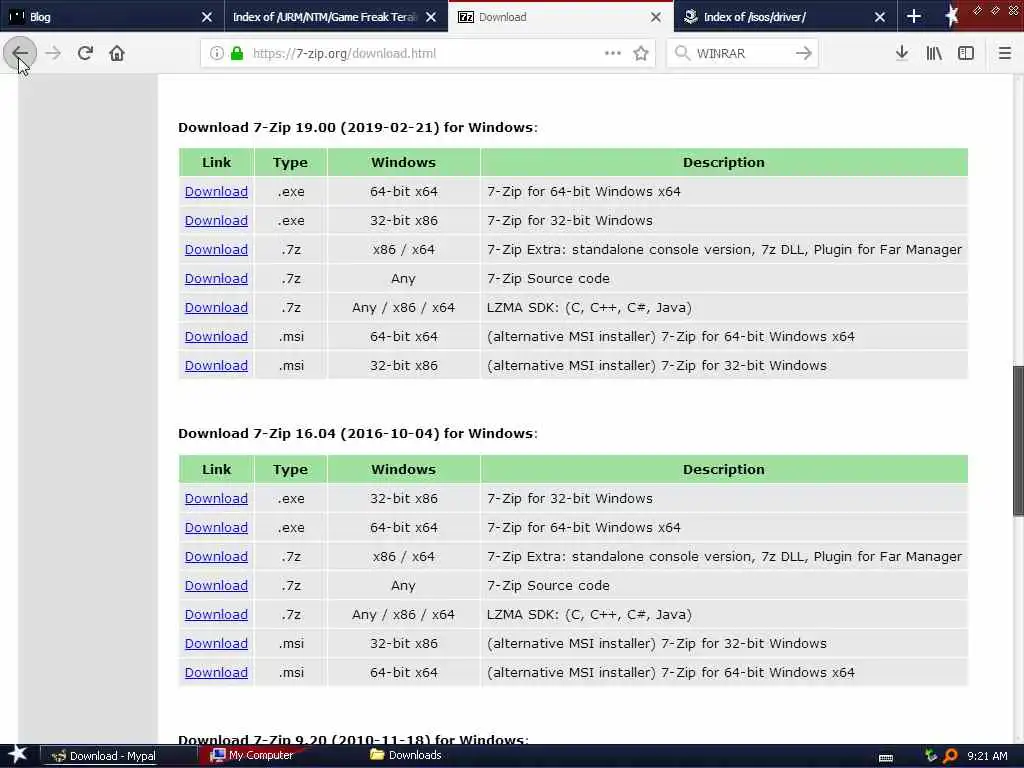
Task: Download 19.00 LZMA SDK .7z
Action: point(216,307)
